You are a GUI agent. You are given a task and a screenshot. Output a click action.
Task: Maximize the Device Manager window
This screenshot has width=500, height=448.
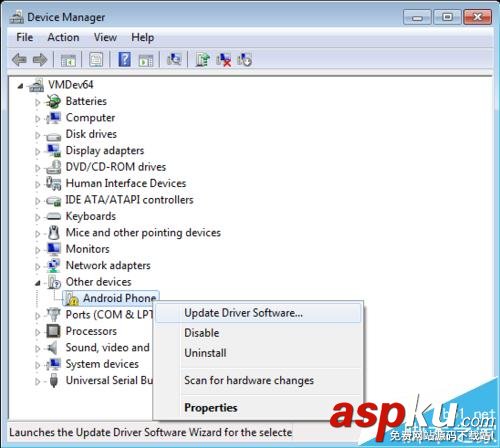click(447, 17)
